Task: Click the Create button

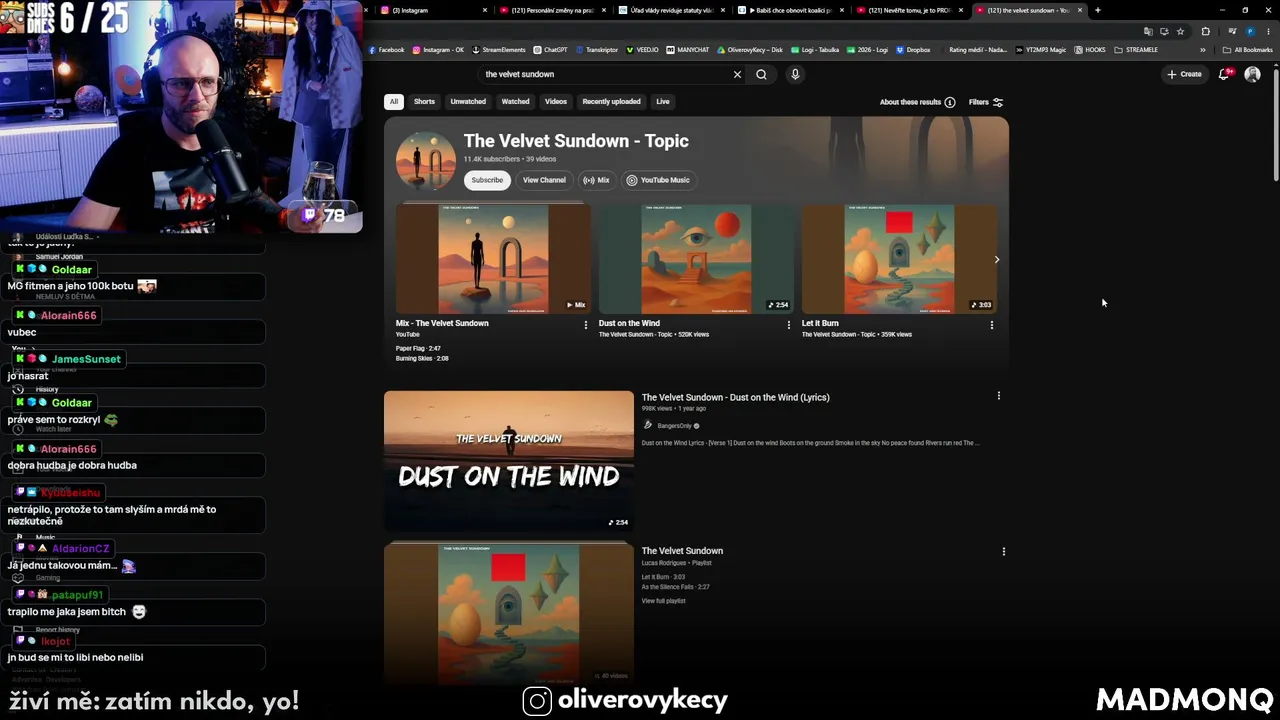Action: tap(1184, 74)
